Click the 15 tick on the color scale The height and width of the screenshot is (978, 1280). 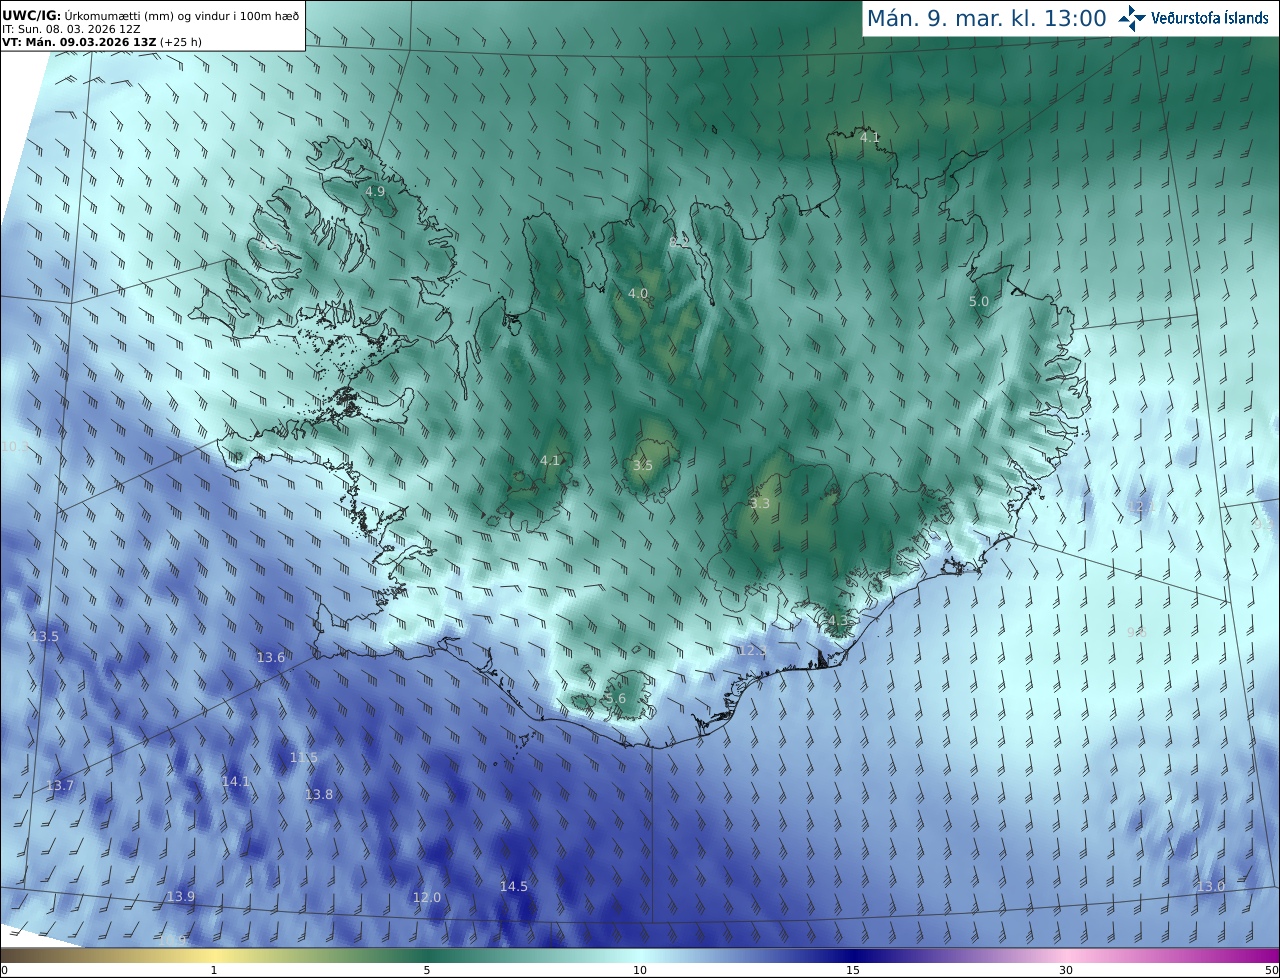pos(853,970)
